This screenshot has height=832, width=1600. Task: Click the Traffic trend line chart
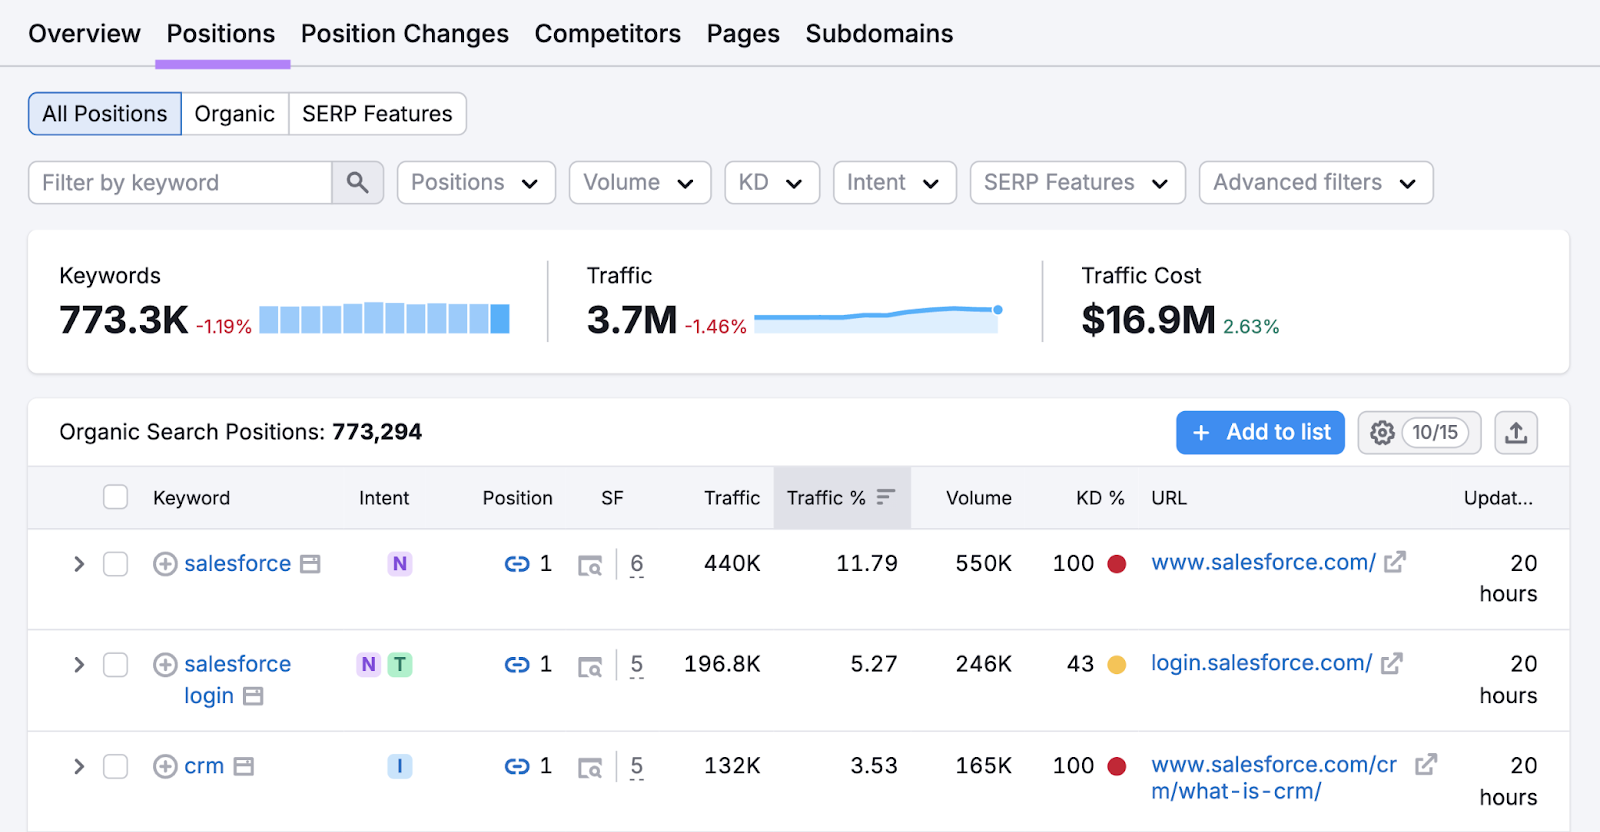click(x=877, y=317)
